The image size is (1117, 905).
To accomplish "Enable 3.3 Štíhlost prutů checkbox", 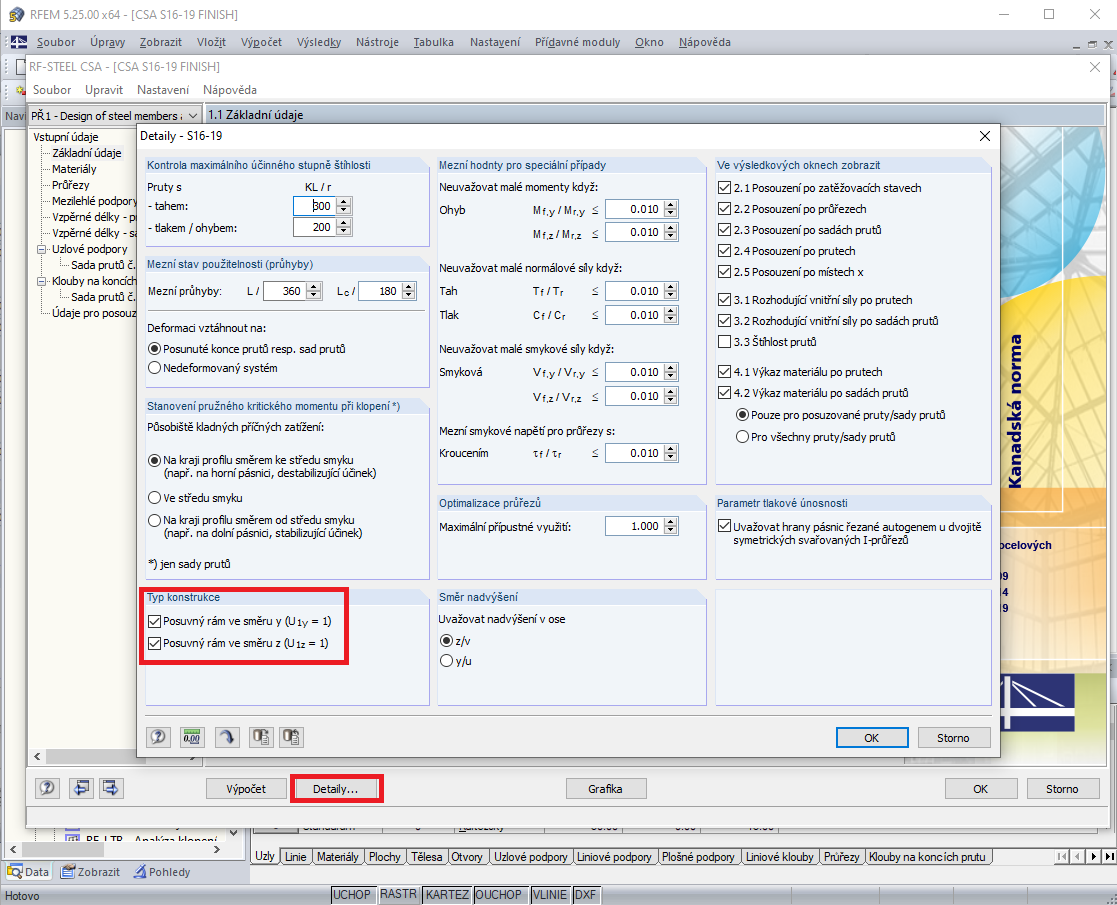I will click(x=724, y=342).
